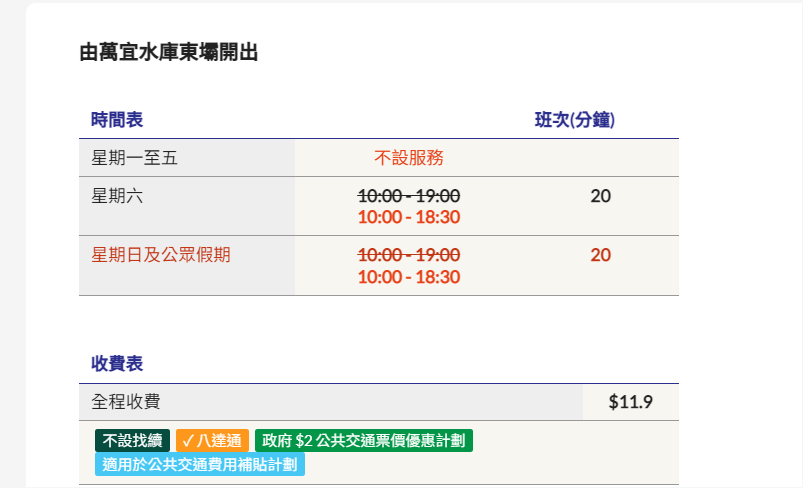Viewport: 803px width, 488px height.
Task: Click the struck-through 10:00 - 19:00 for 星期六
Action: (x=409, y=195)
